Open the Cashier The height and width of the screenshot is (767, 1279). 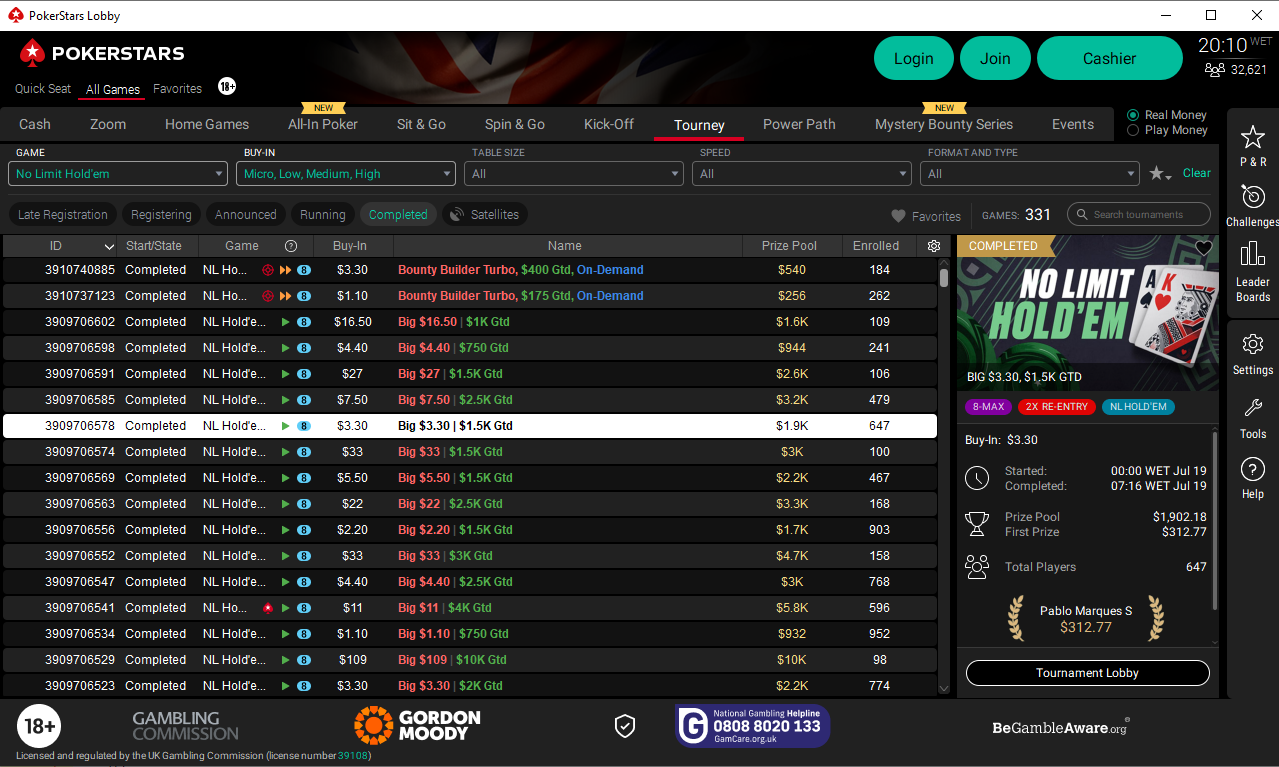1110,58
